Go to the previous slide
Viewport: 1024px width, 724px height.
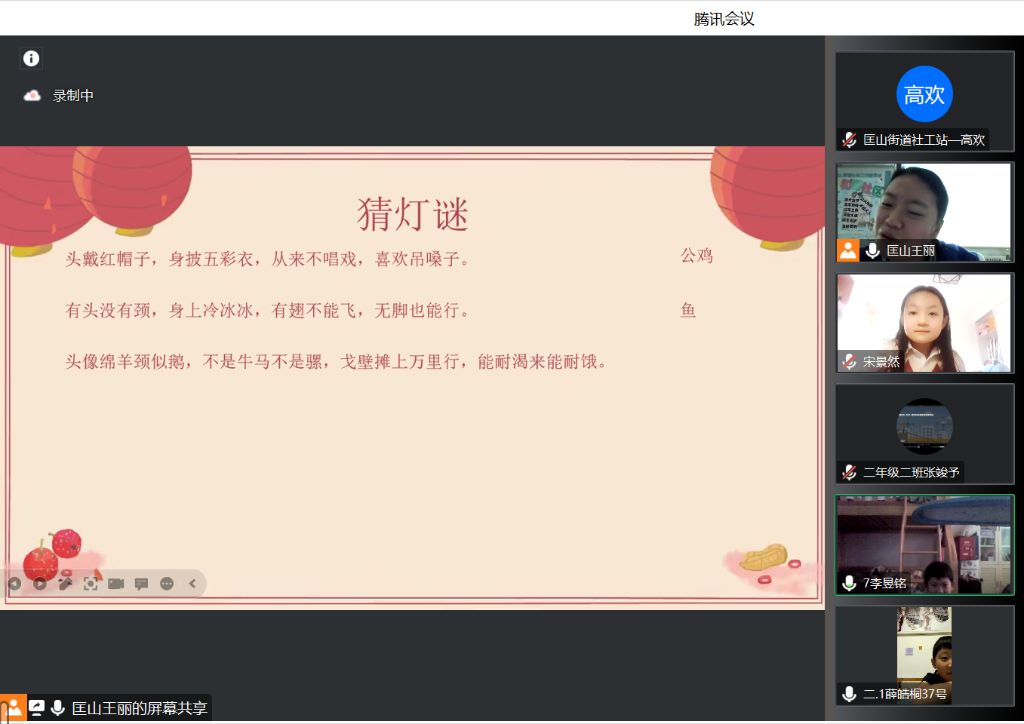[x=14, y=584]
